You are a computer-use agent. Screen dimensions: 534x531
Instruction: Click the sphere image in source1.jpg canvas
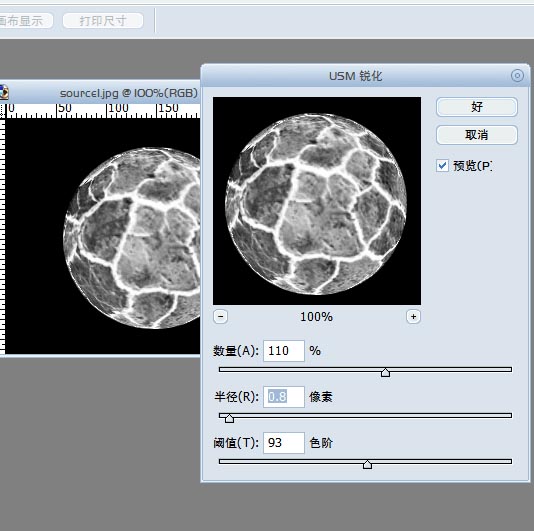point(132,238)
